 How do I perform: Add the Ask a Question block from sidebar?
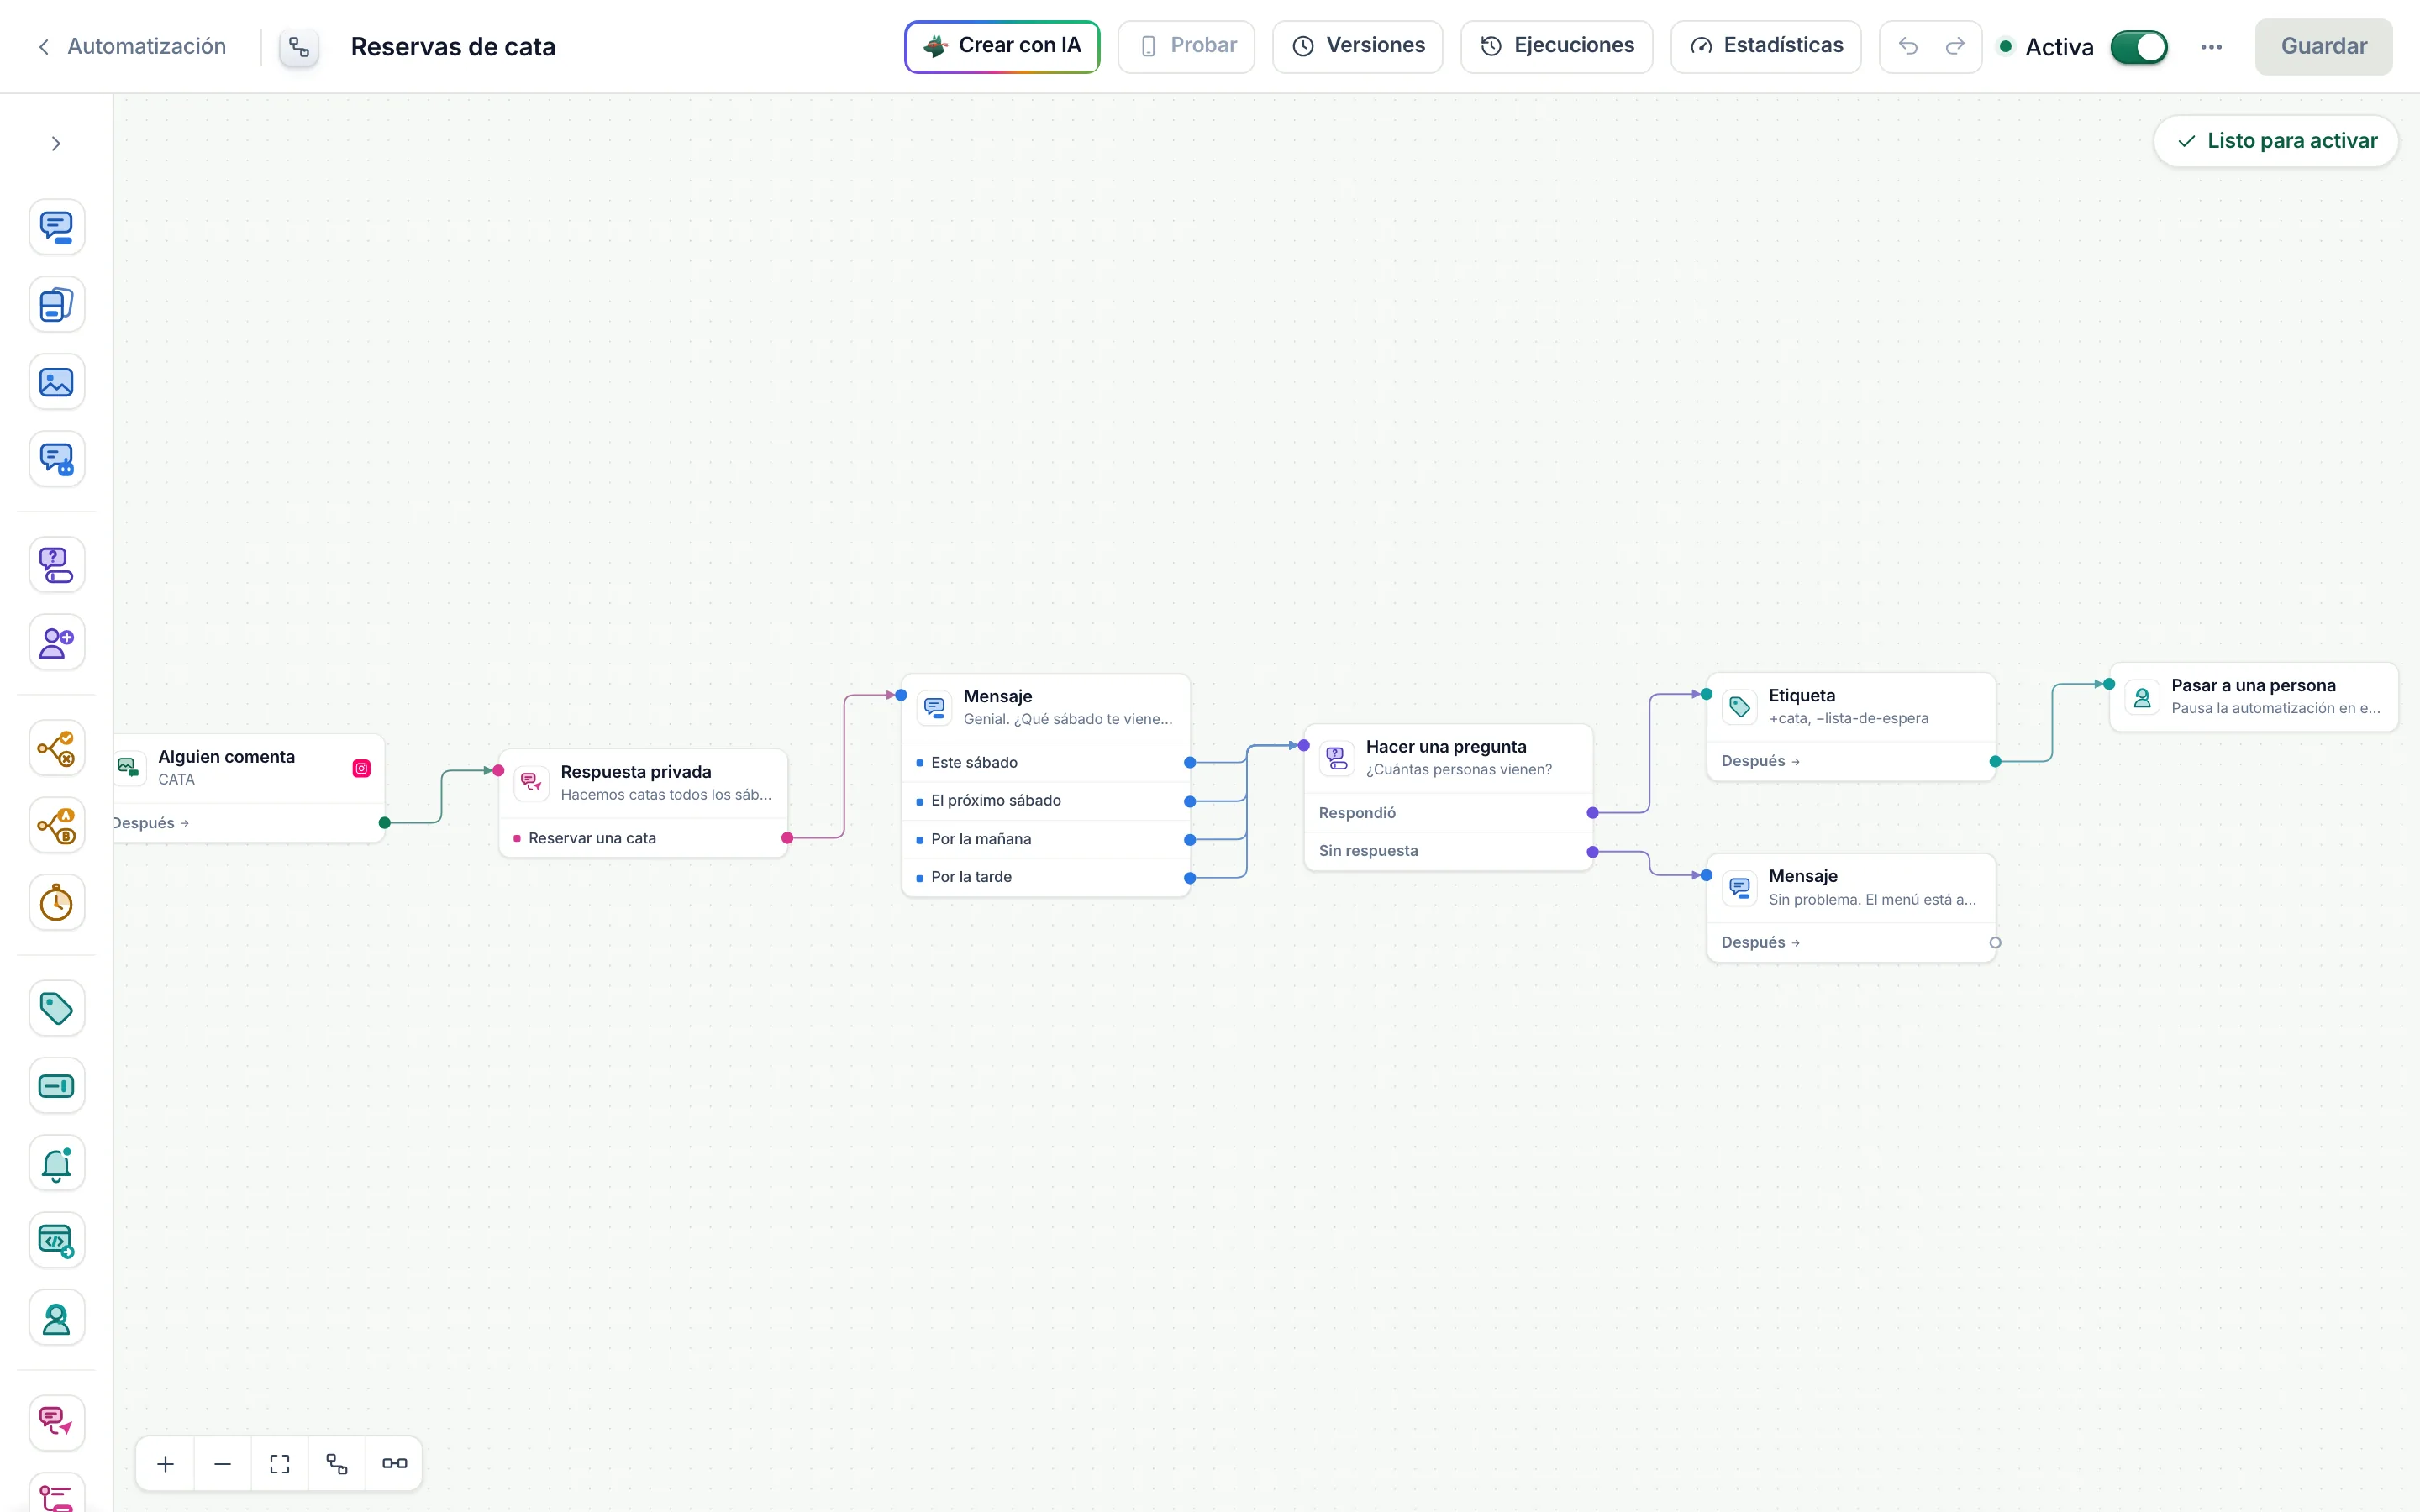point(56,565)
